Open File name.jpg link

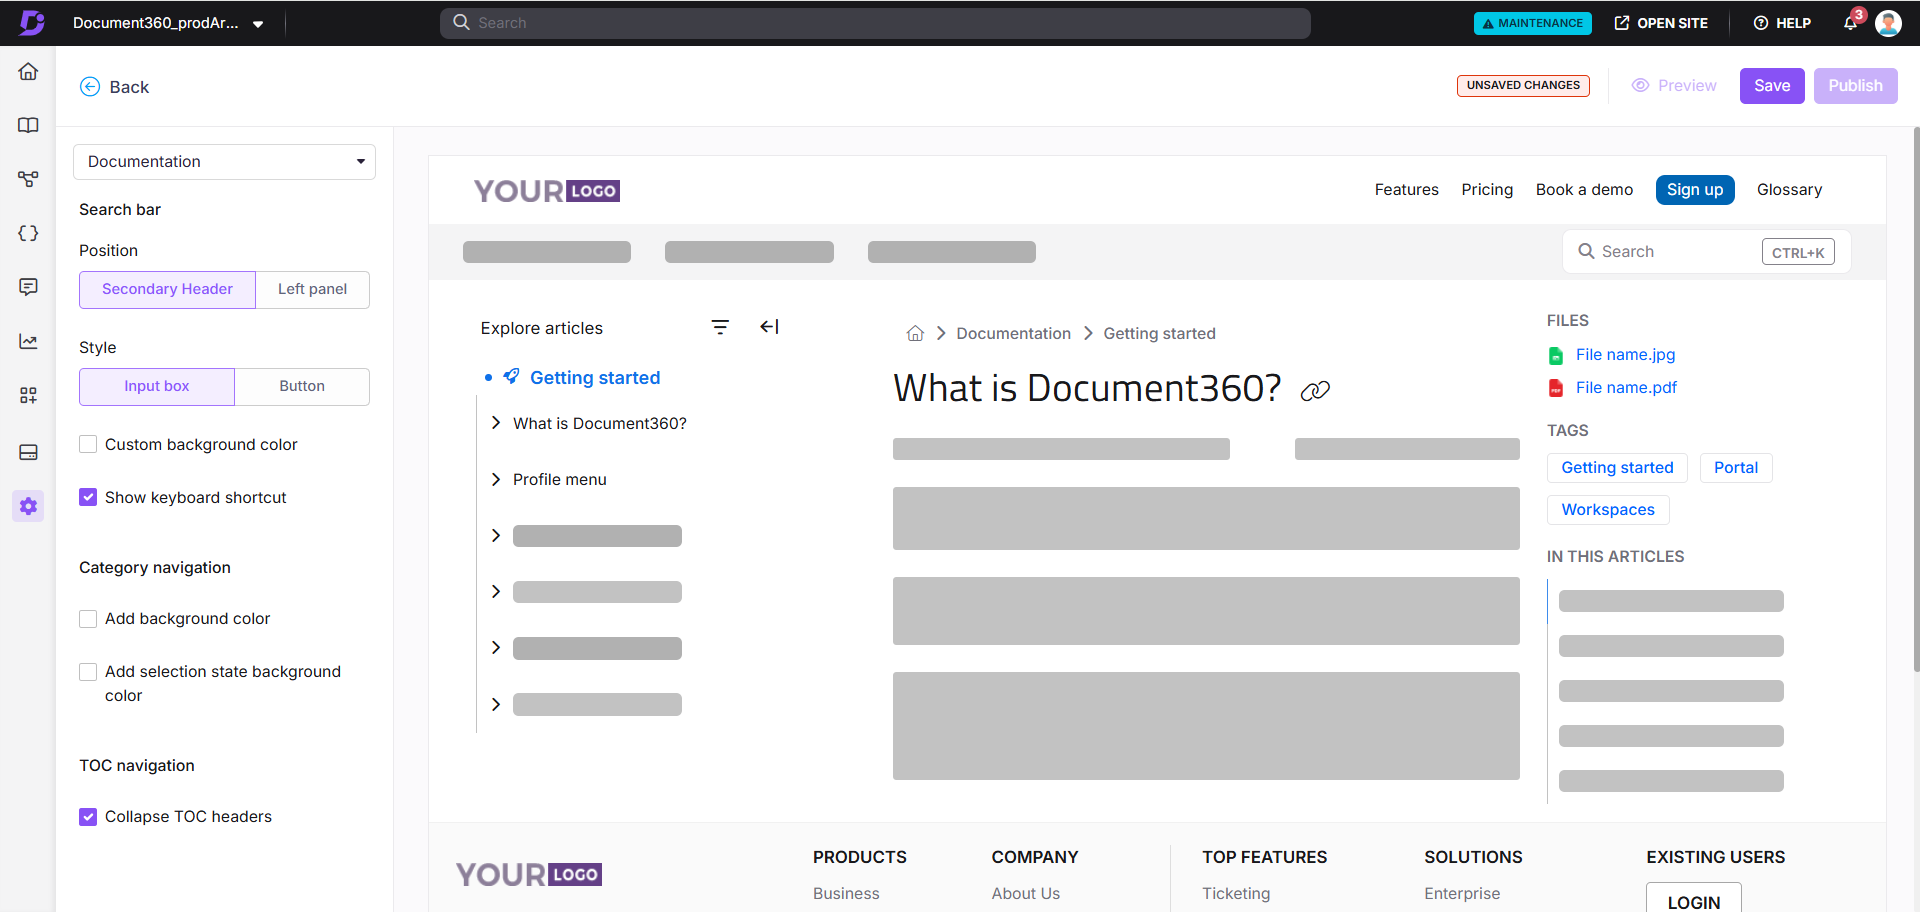(1625, 355)
